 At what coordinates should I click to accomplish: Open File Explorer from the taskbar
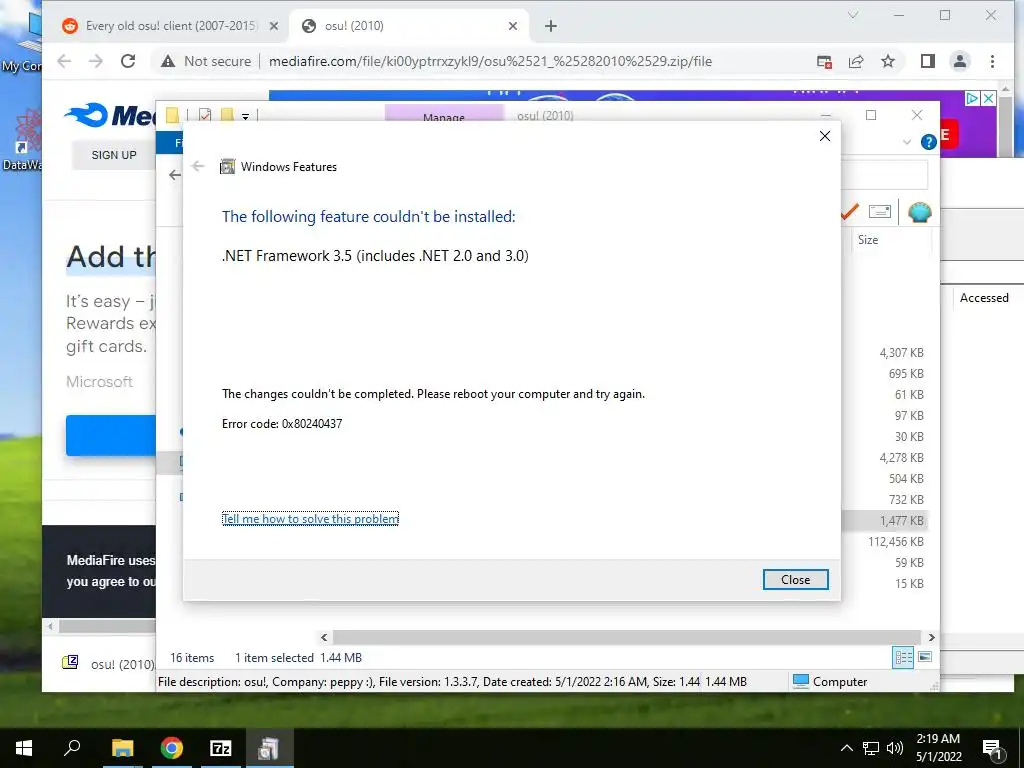122,748
